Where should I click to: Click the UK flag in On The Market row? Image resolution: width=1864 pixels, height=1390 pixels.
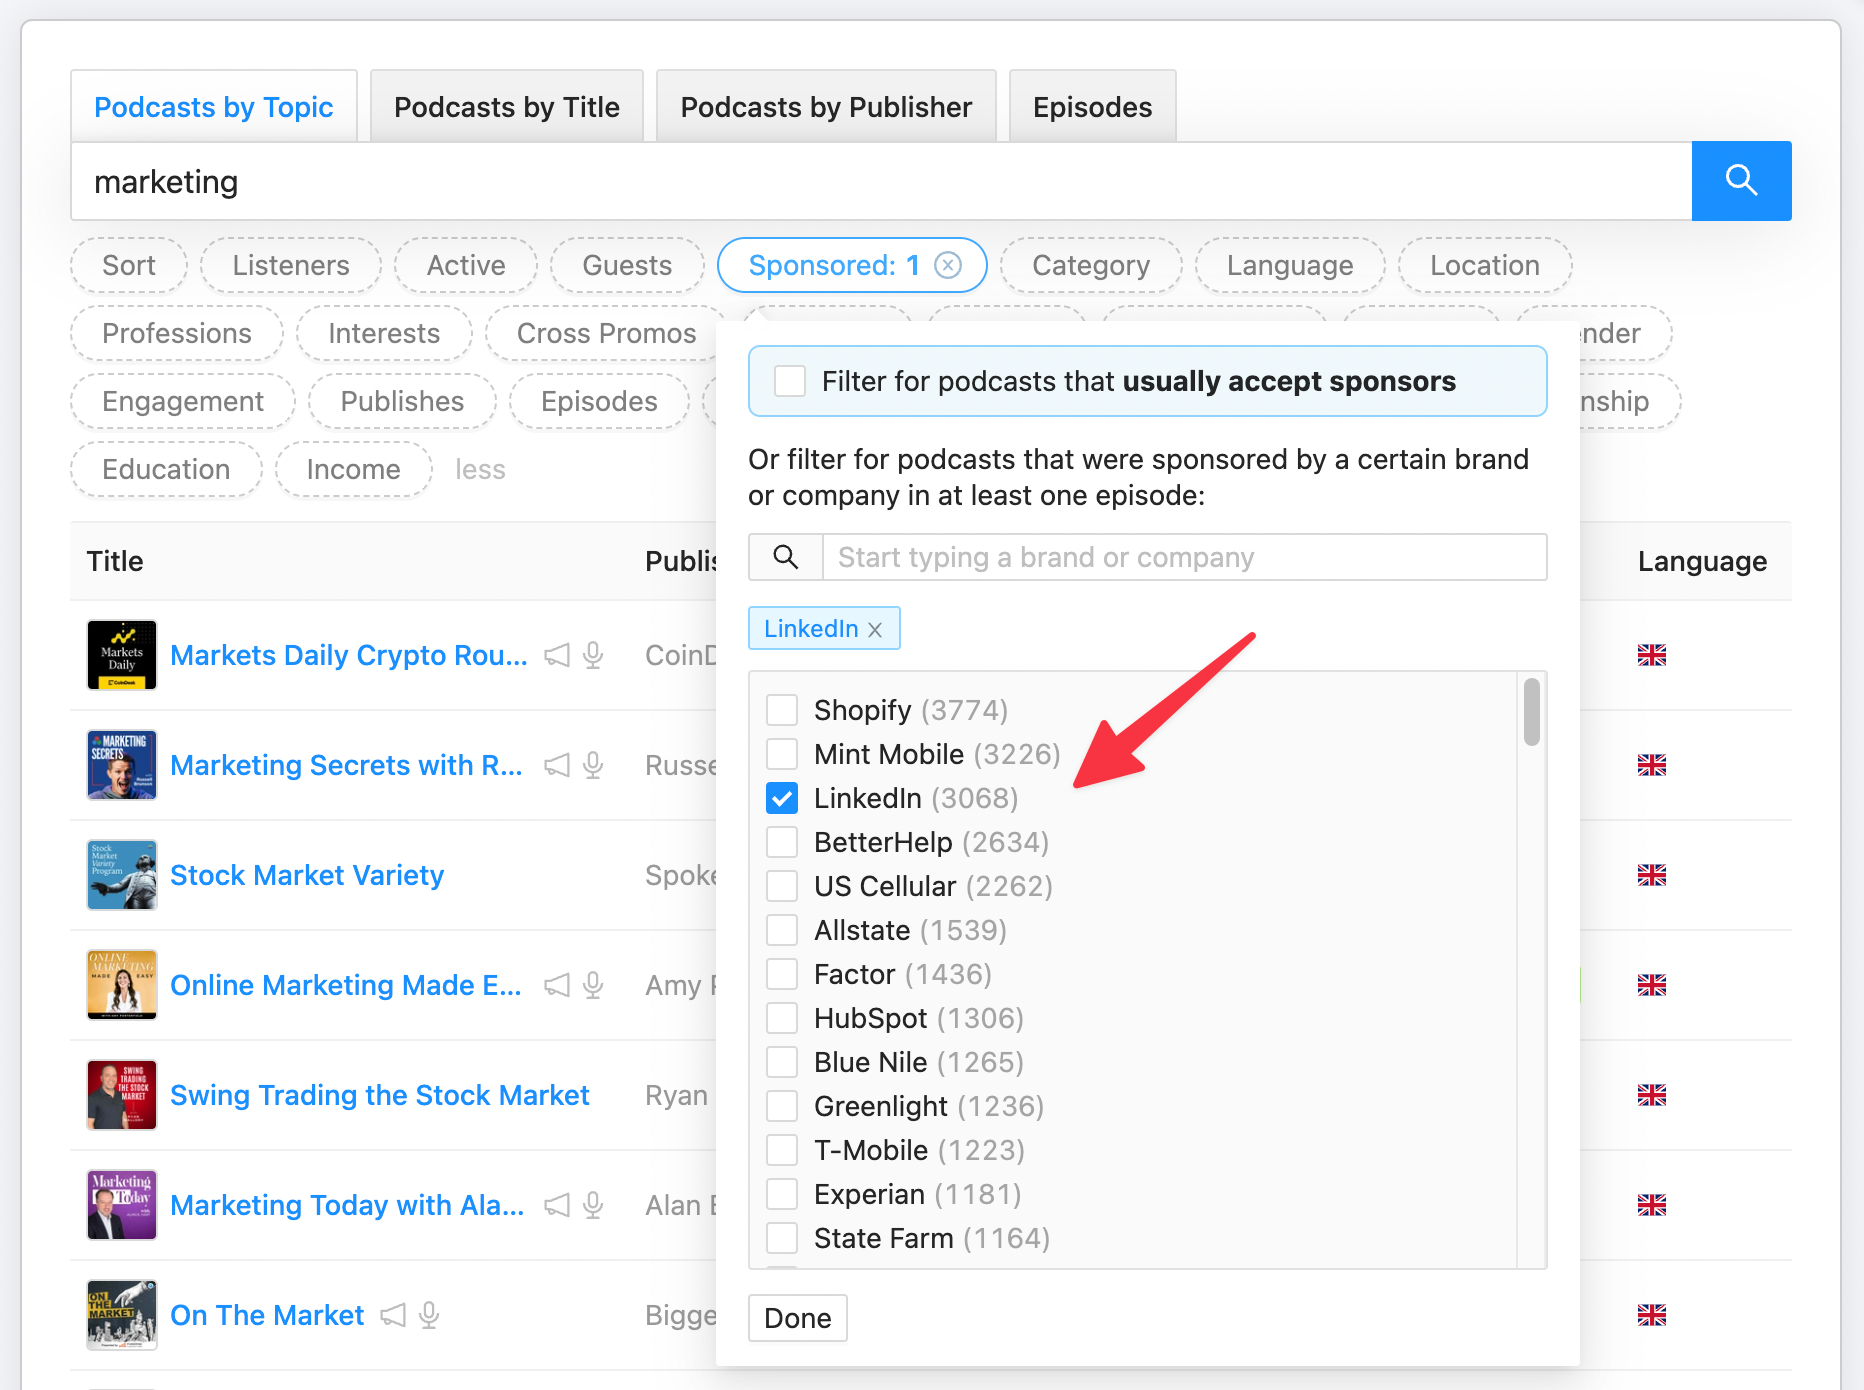[x=1652, y=1315]
